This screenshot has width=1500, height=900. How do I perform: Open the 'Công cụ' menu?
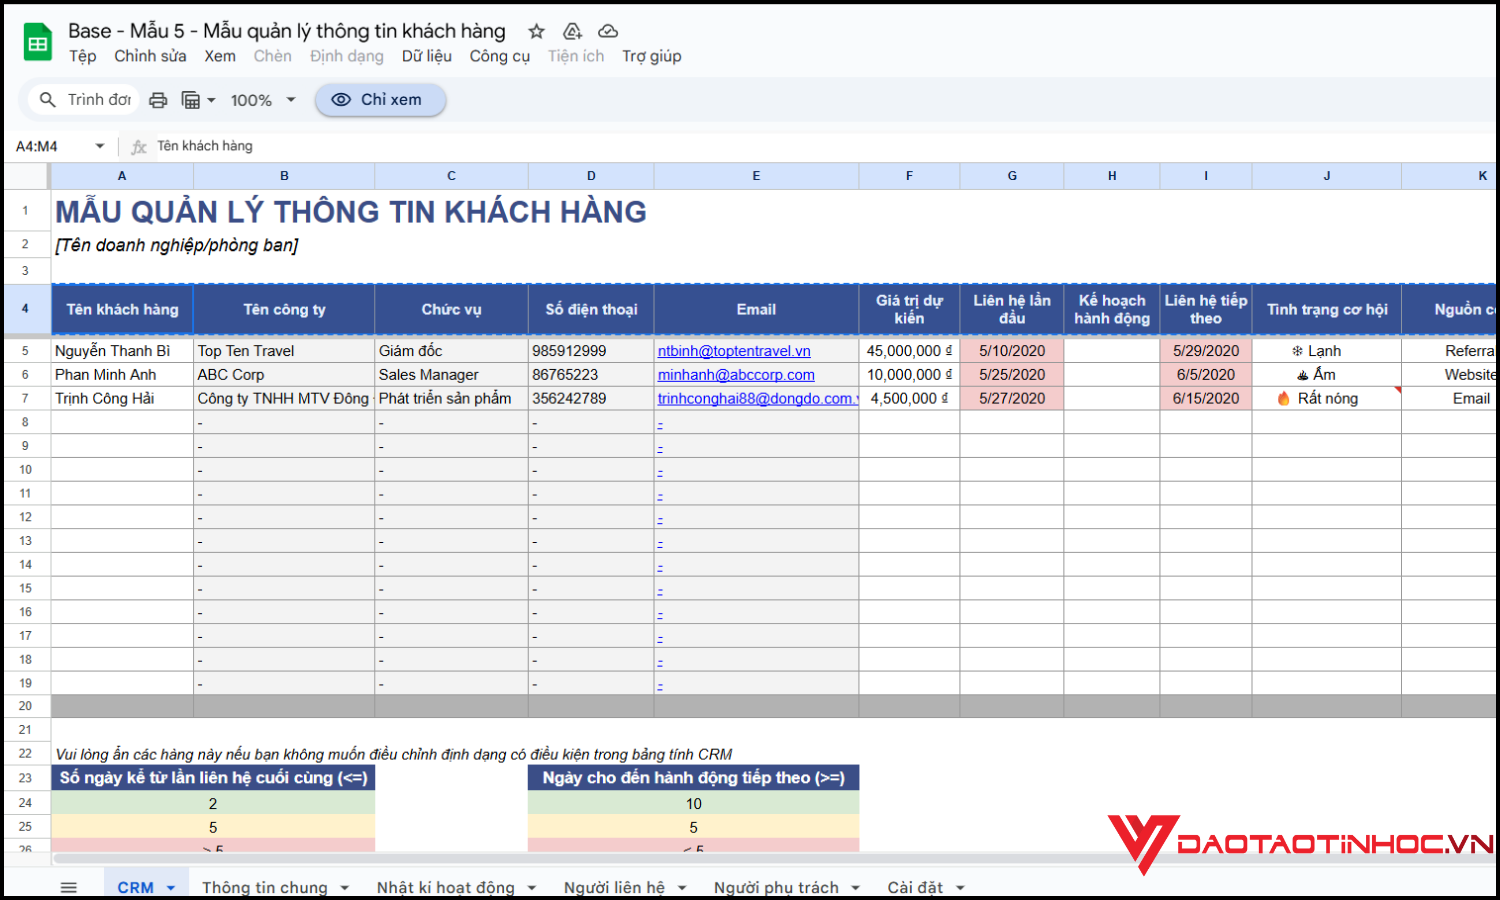[499, 57]
